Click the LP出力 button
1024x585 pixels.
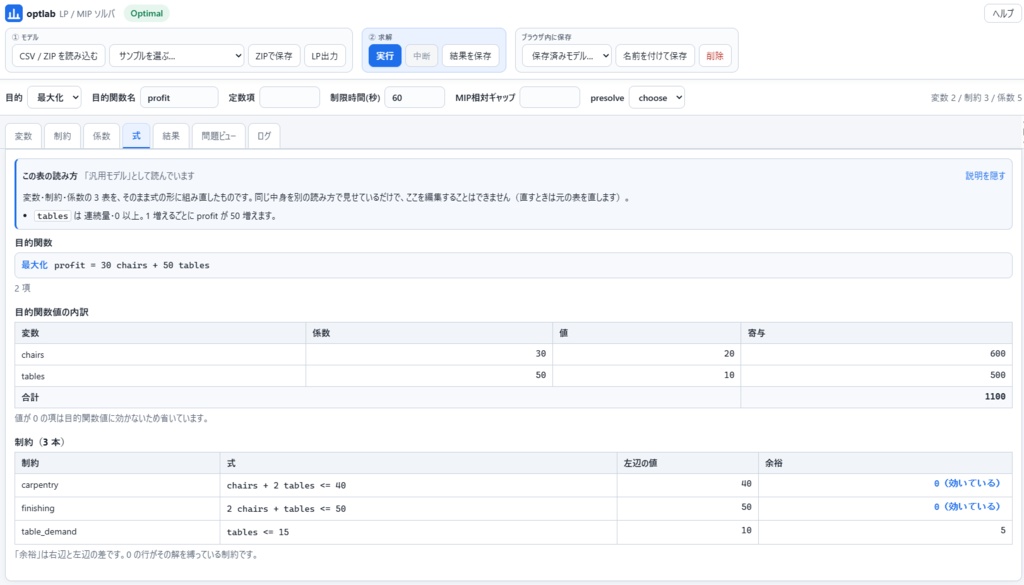pyautogui.click(x=325, y=56)
